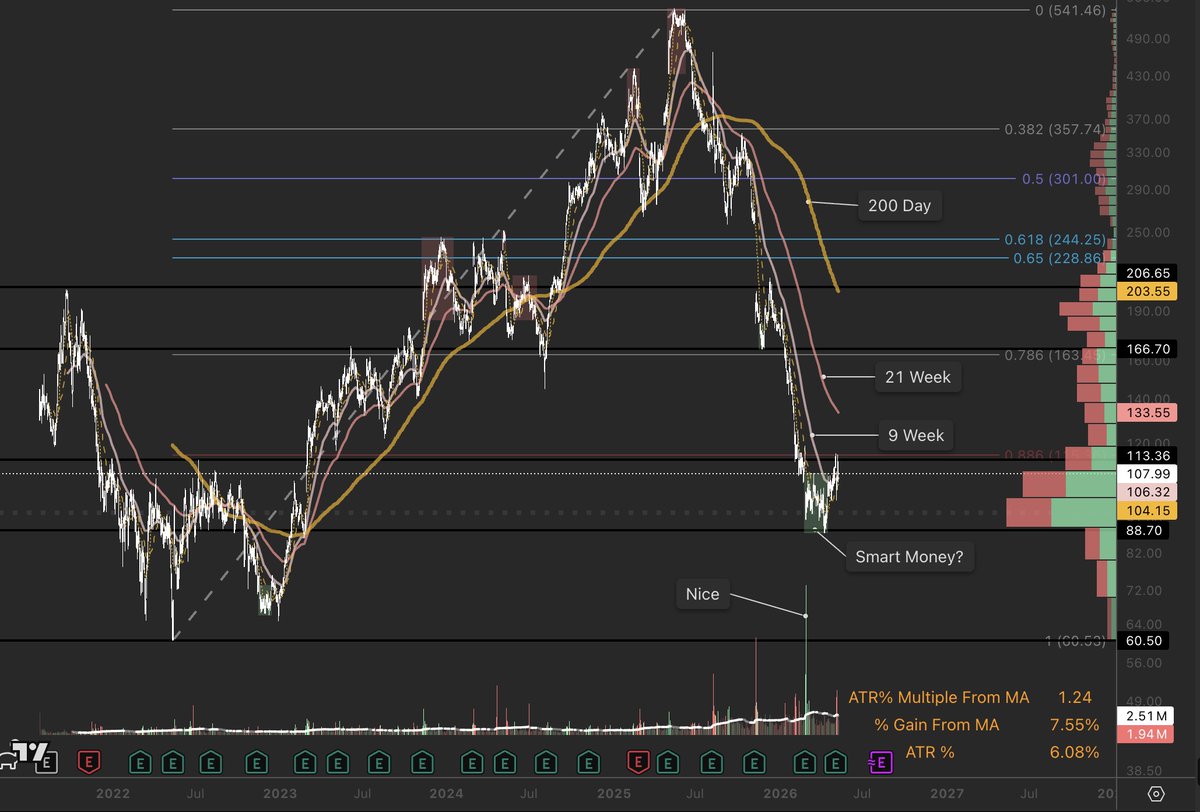Click the orange 104.15 price label
1200x812 pixels.
tap(1147, 511)
